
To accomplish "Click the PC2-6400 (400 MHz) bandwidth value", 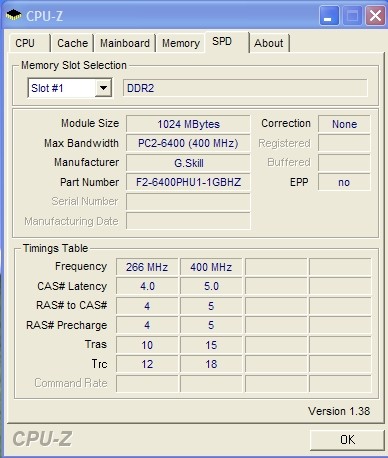I will pos(188,143).
